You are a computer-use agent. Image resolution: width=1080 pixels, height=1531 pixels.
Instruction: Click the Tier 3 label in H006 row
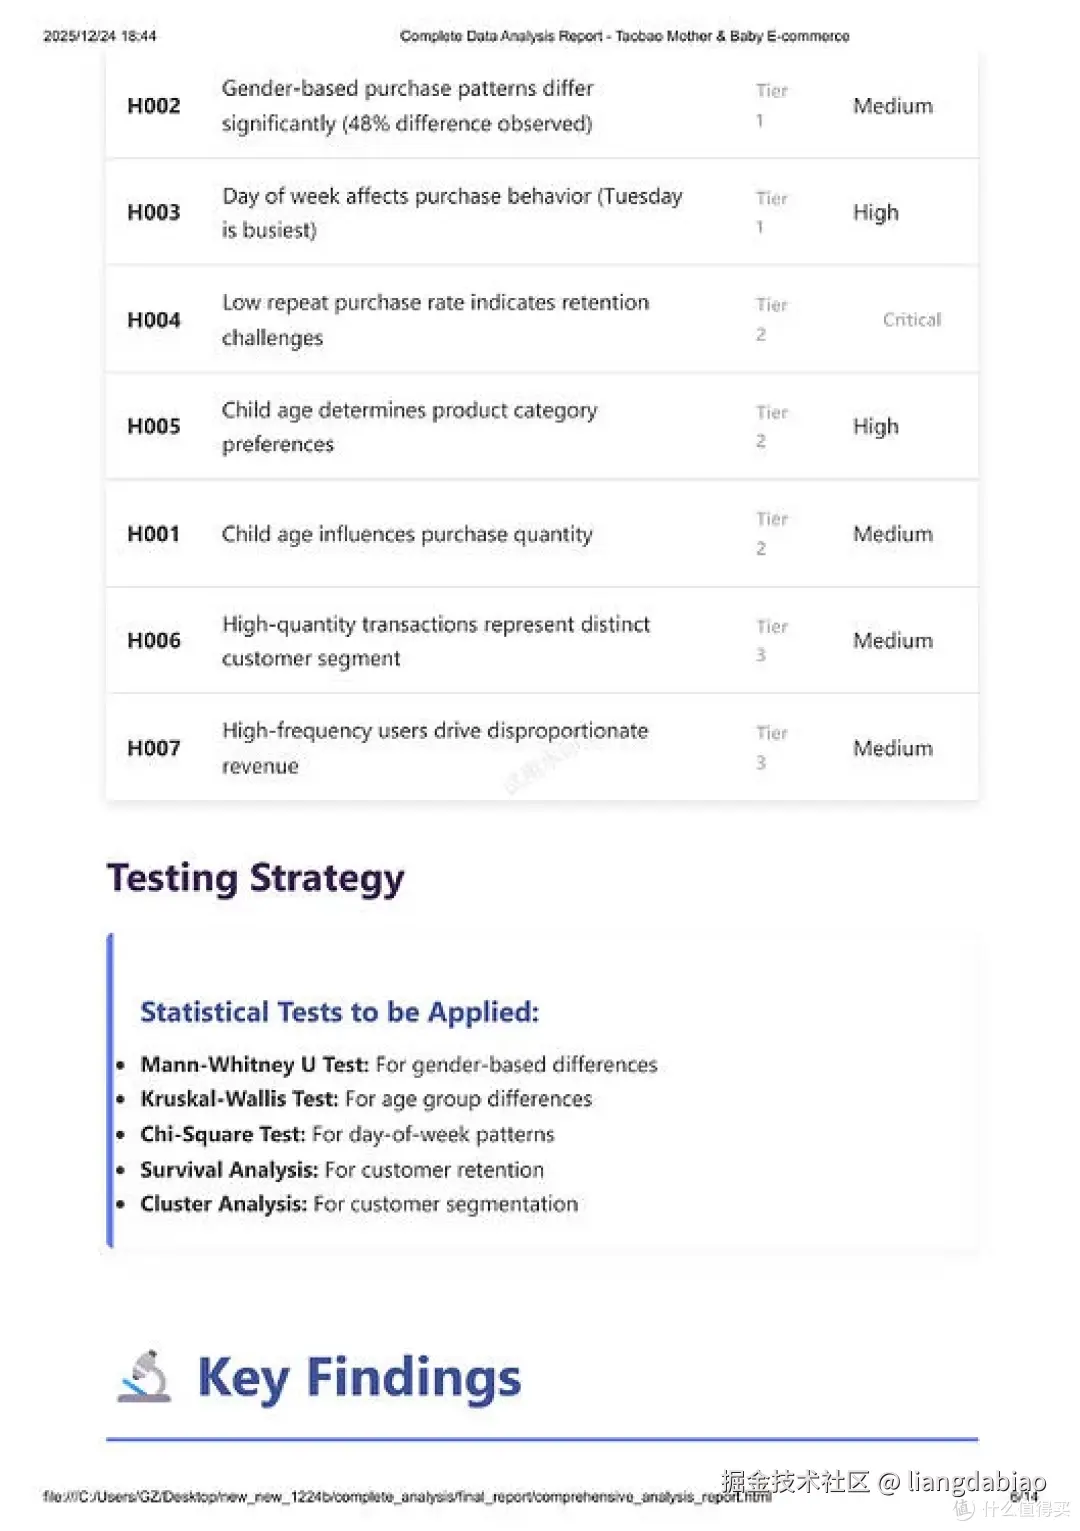(x=771, y=641)
